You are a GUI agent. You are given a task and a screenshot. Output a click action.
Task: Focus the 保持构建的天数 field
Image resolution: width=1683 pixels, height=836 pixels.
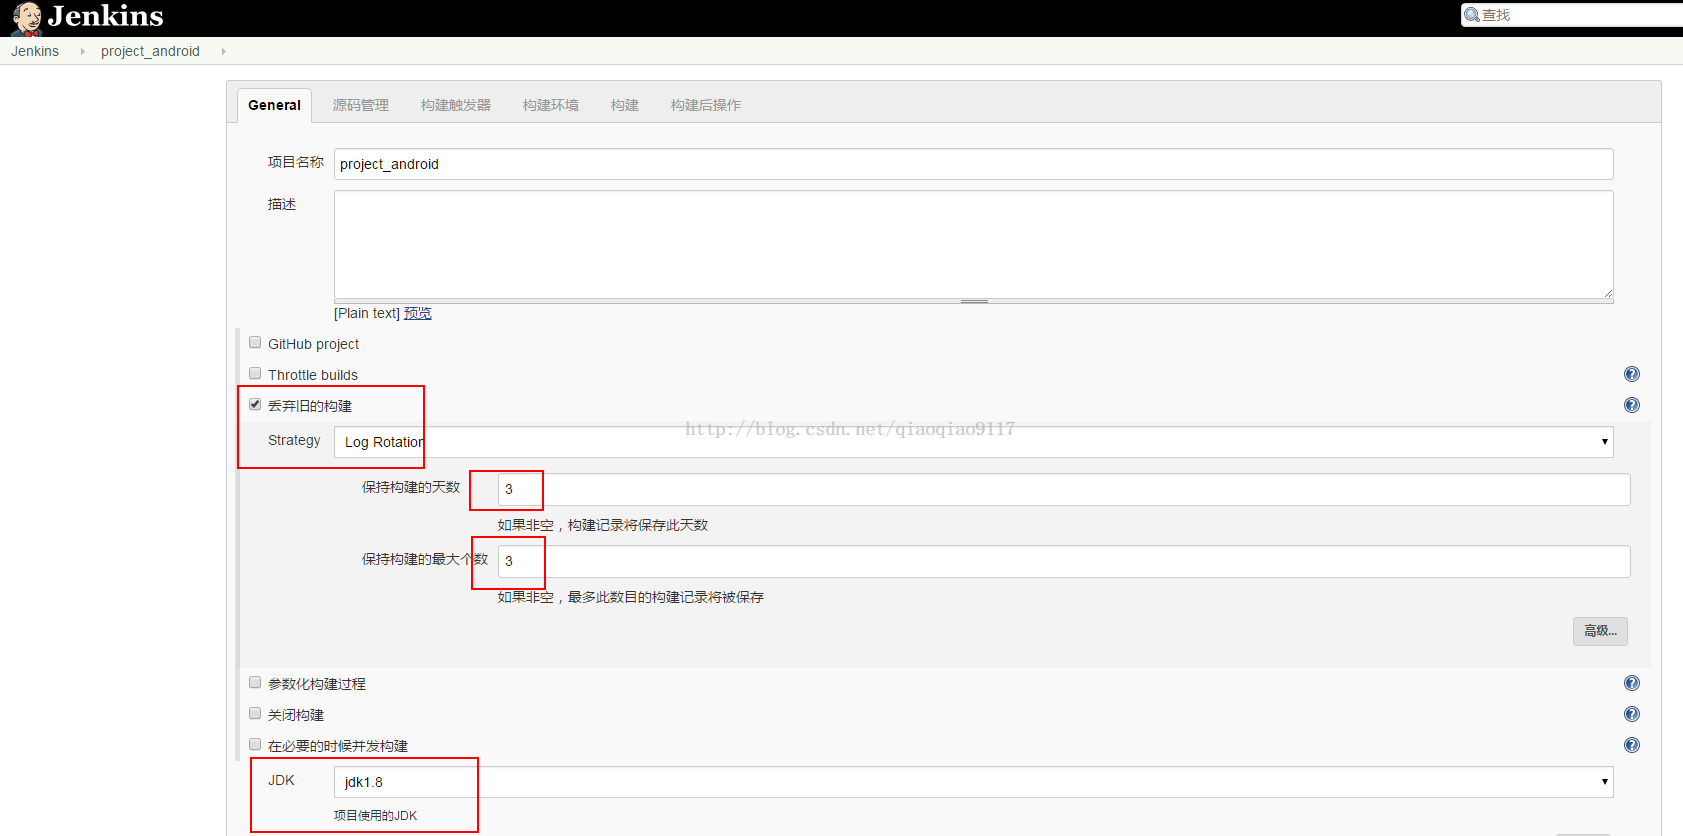[x=1064, y=489]
